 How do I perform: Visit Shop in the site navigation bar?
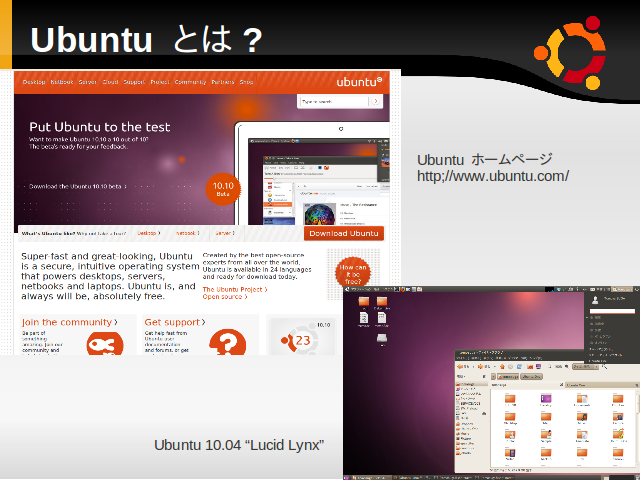click(246, 82)
